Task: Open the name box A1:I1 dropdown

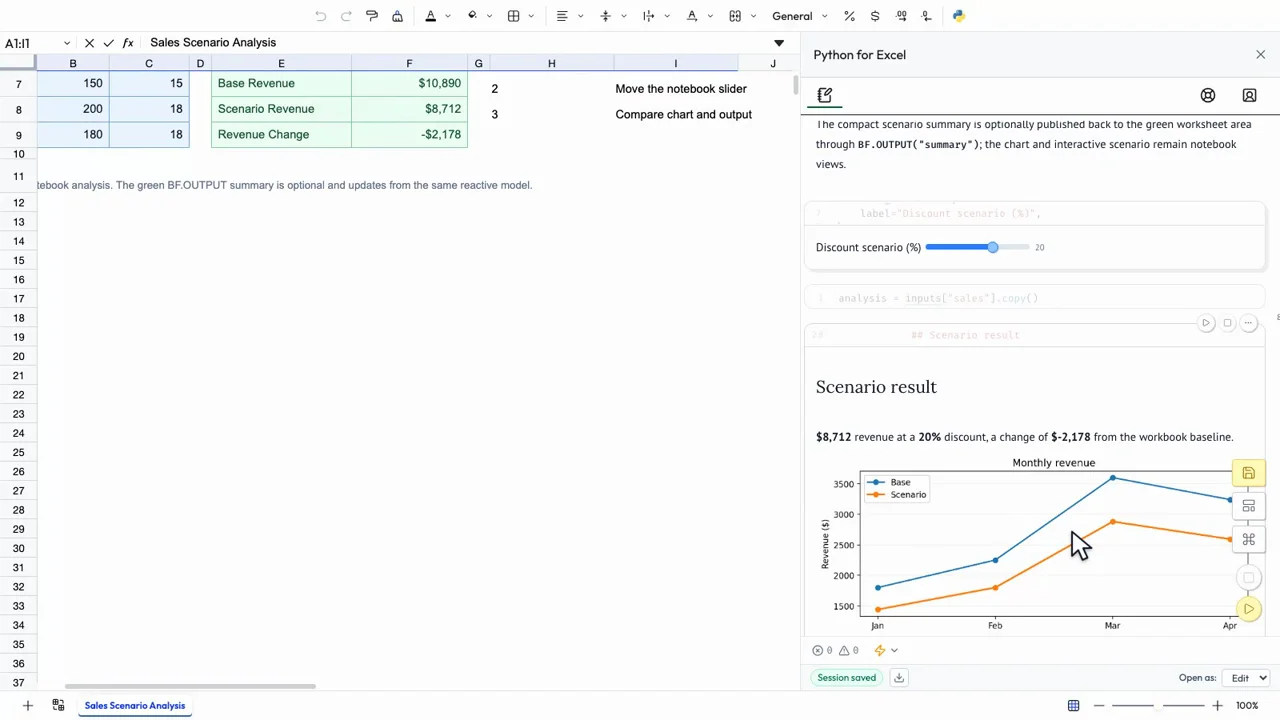Action: click(67, 43)
